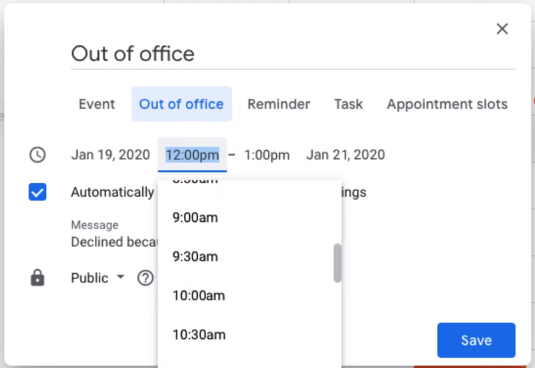This screenshot has width=535, height=368.
Task: Click the clock icon beside the dates
Action: (x=38, y=155)
